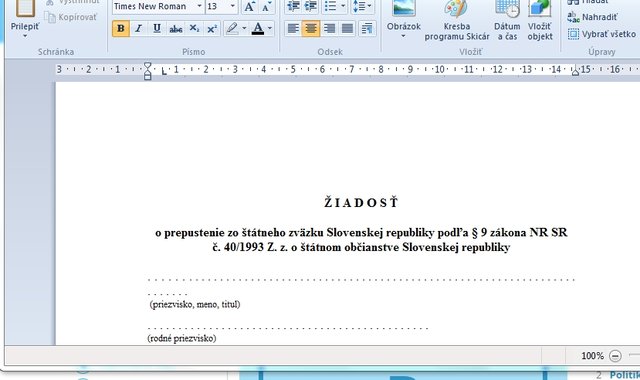Viewport: 640px width, 380px height.
Task: Click the grow font icon
Action: point(249,7)
